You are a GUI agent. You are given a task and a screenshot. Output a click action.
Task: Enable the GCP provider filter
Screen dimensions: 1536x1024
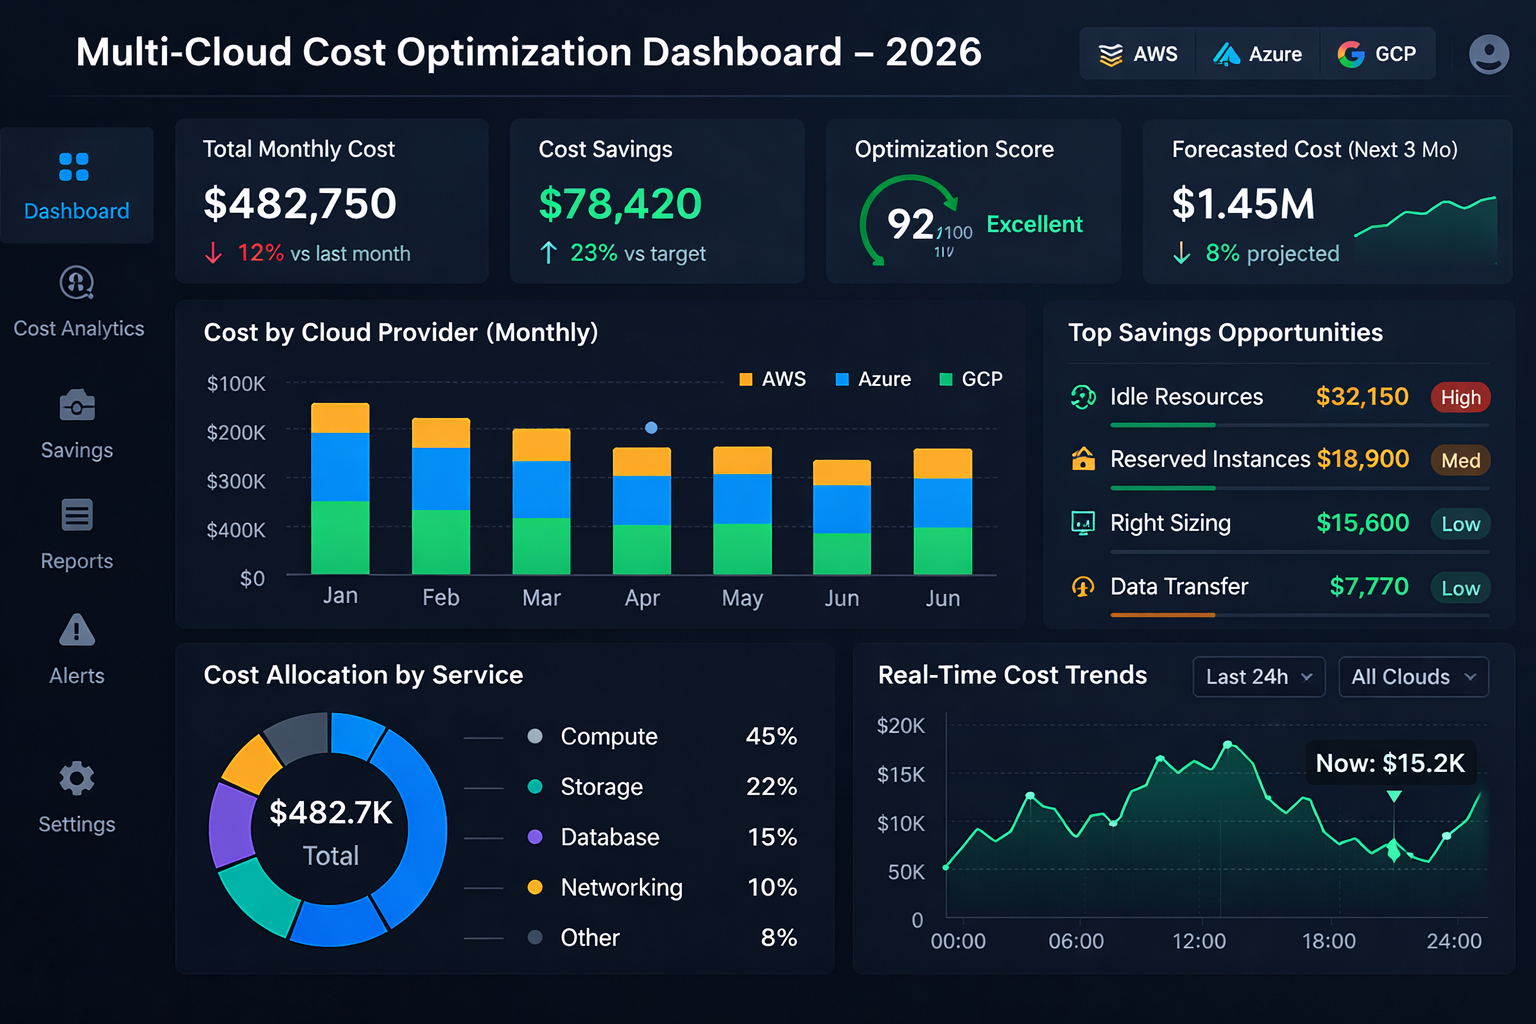1377,54
